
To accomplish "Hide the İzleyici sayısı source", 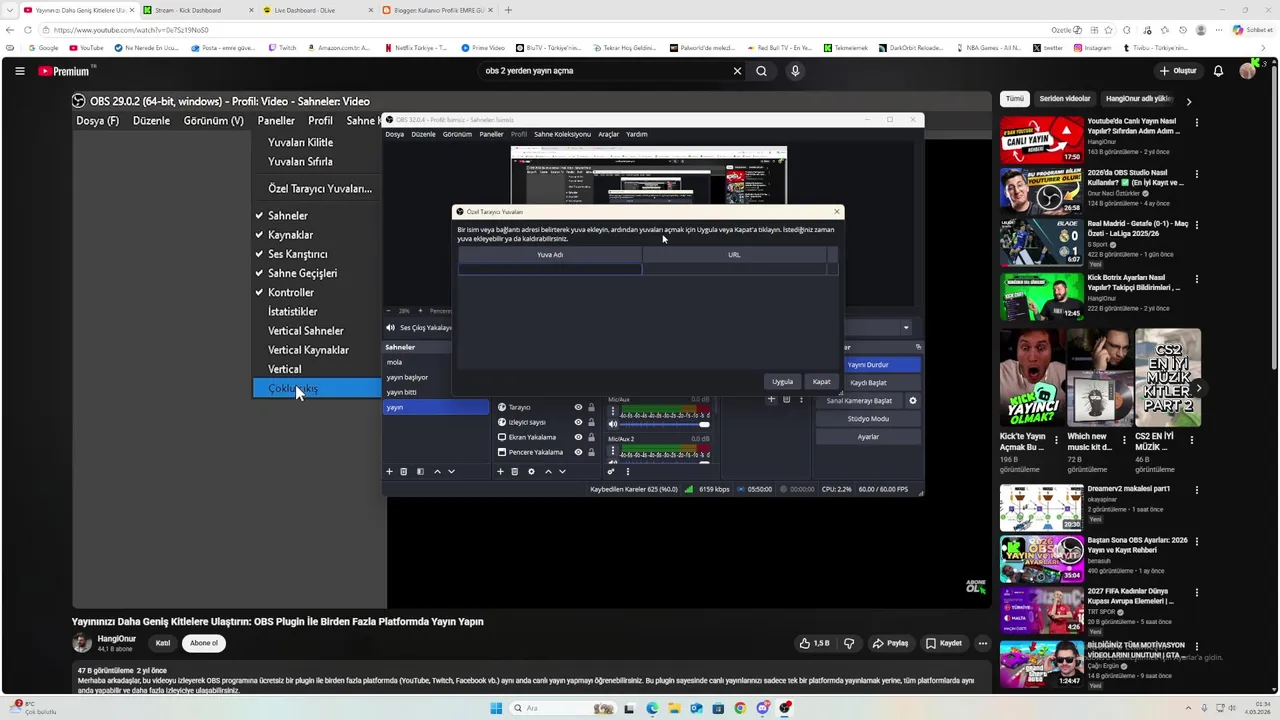I will (x=578, y=422).
